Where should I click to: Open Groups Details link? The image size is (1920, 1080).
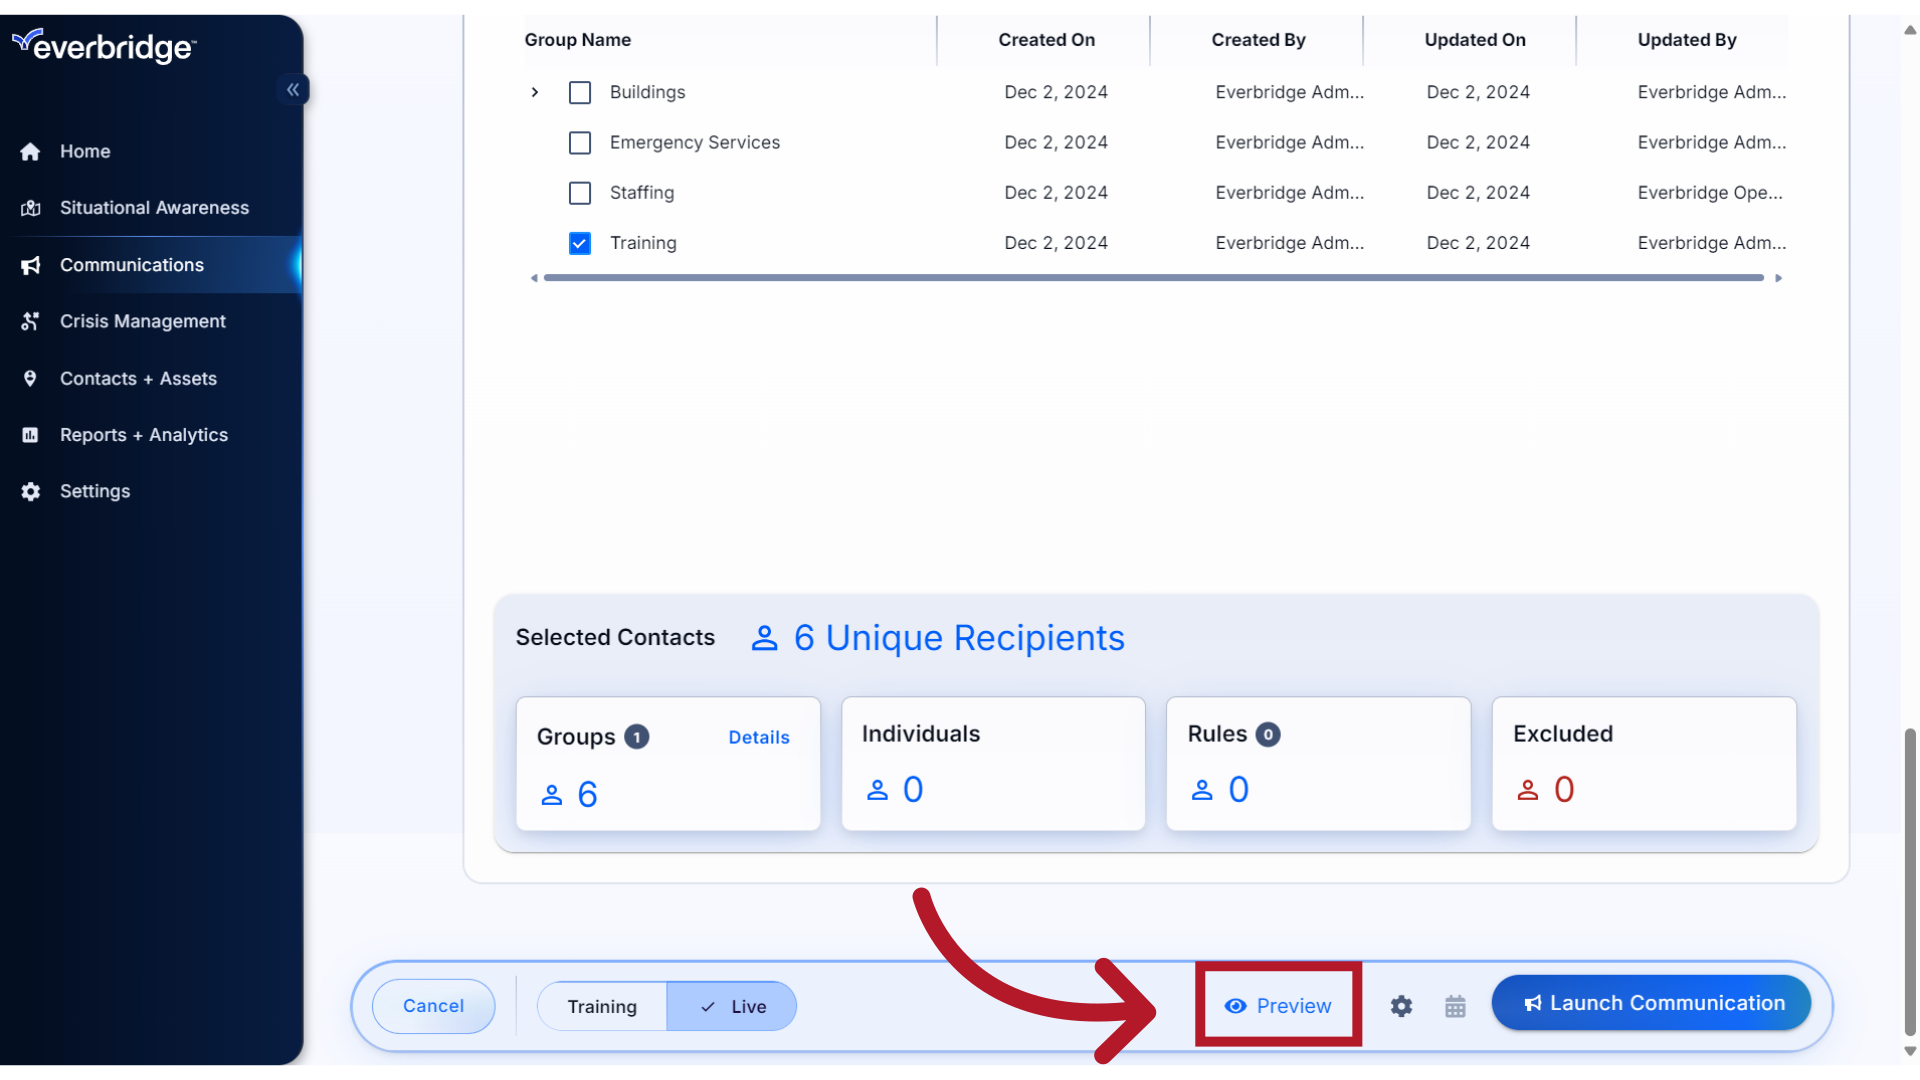click(x=759, y=737)
